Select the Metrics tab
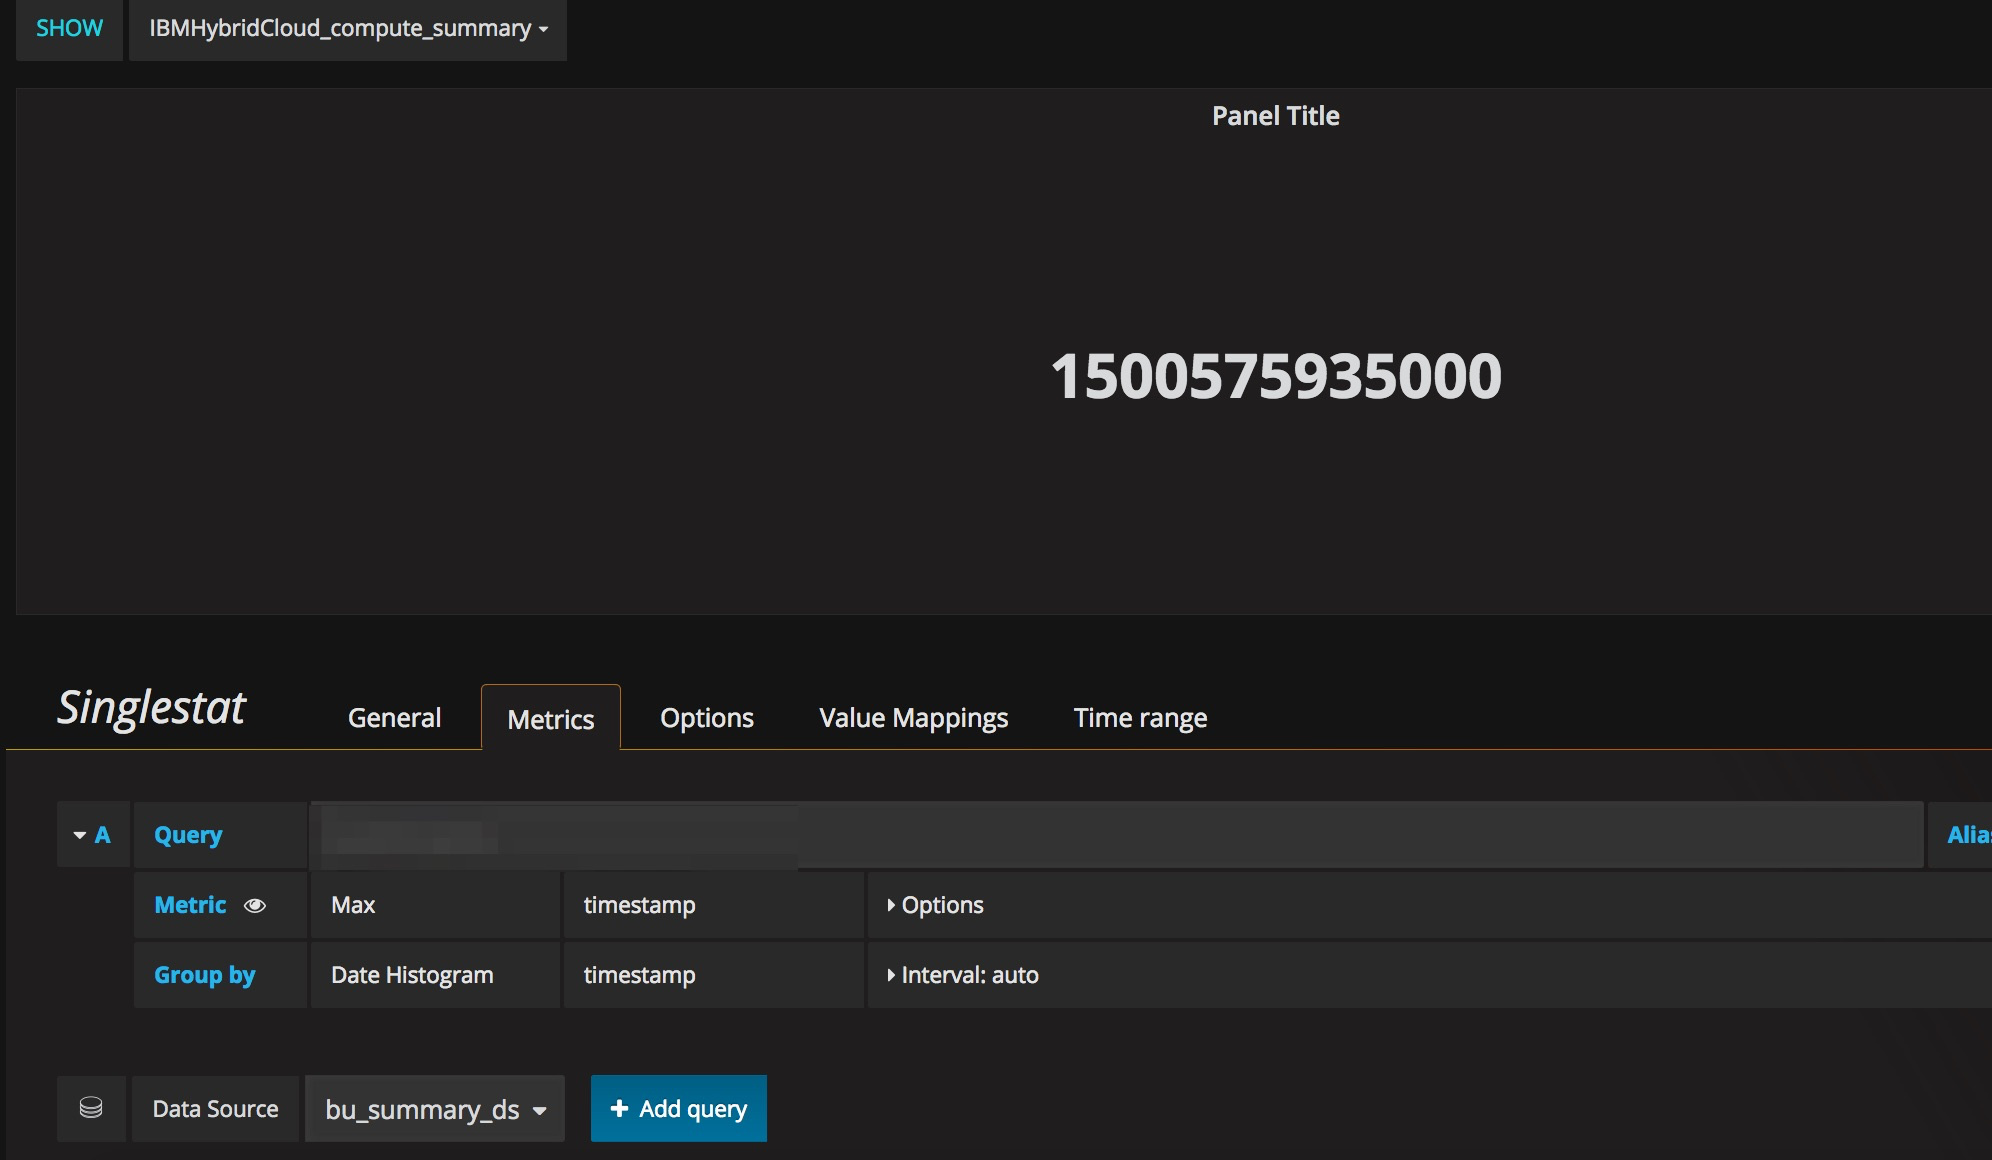 click(550, 719)
